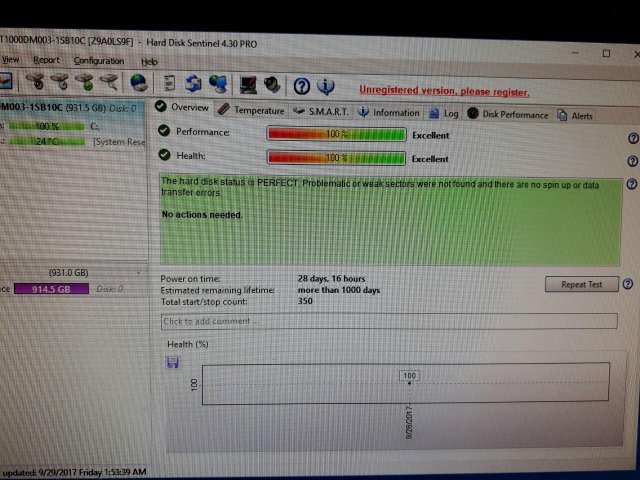Click the check icon next to Health label
The width and height of the screenshot is (640, 480).
(164, 155)
